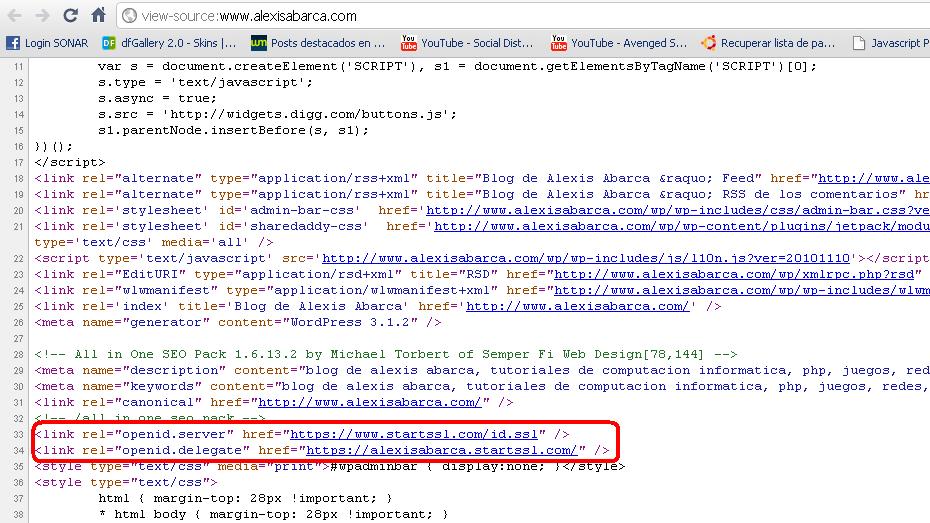Click the meta name description line
Image resolution: width=930 pixels, height=523 pixels.
coord(482,371)
